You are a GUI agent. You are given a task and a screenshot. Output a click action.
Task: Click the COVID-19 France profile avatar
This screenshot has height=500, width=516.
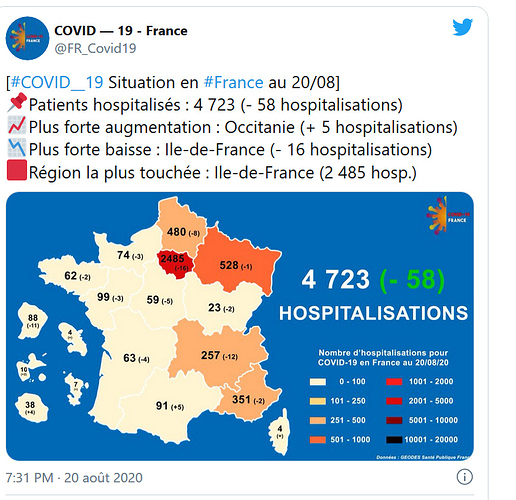click(27, 38)
